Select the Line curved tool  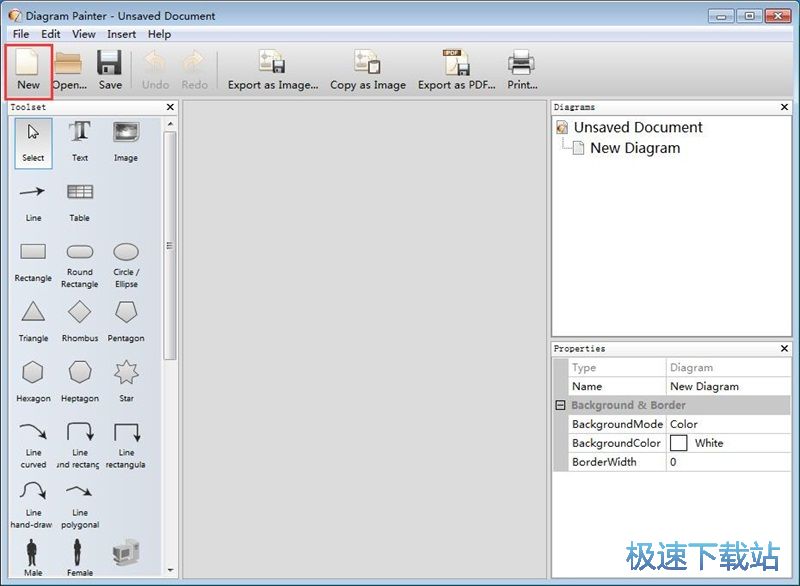(x=33, y=446)
